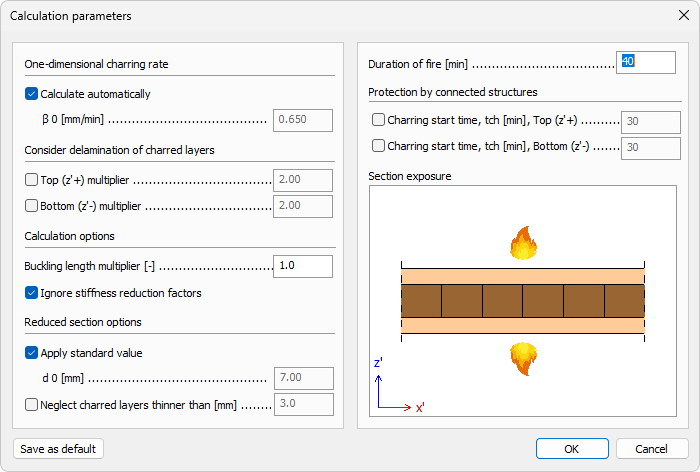This screenshot has width=700, height=472.
Task: Click the Cancel button
Action: pos(652,449)
